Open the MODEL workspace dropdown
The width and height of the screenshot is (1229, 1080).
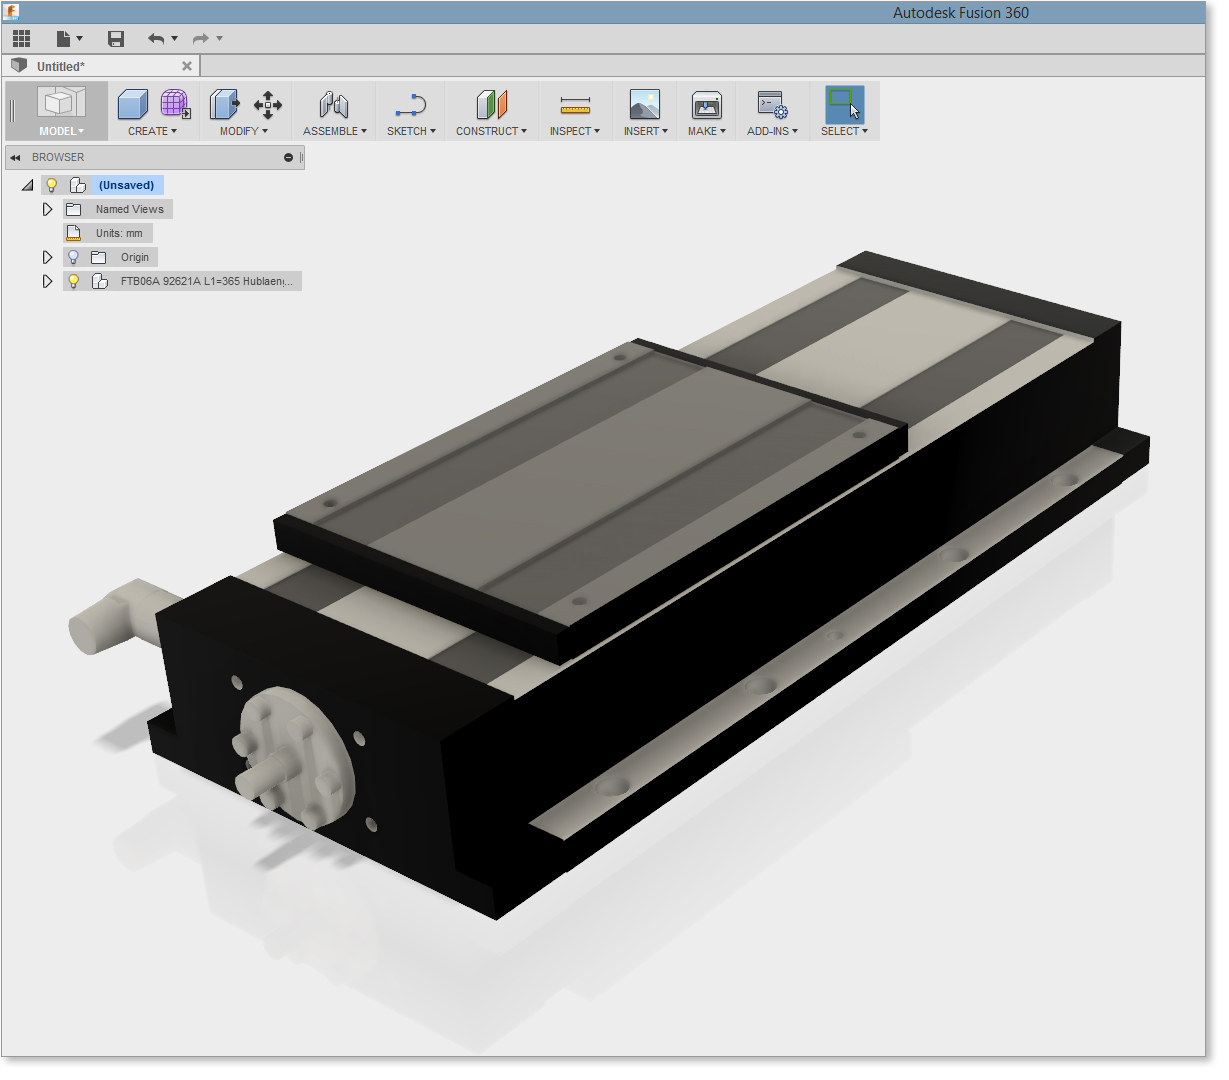click(61, 131)
